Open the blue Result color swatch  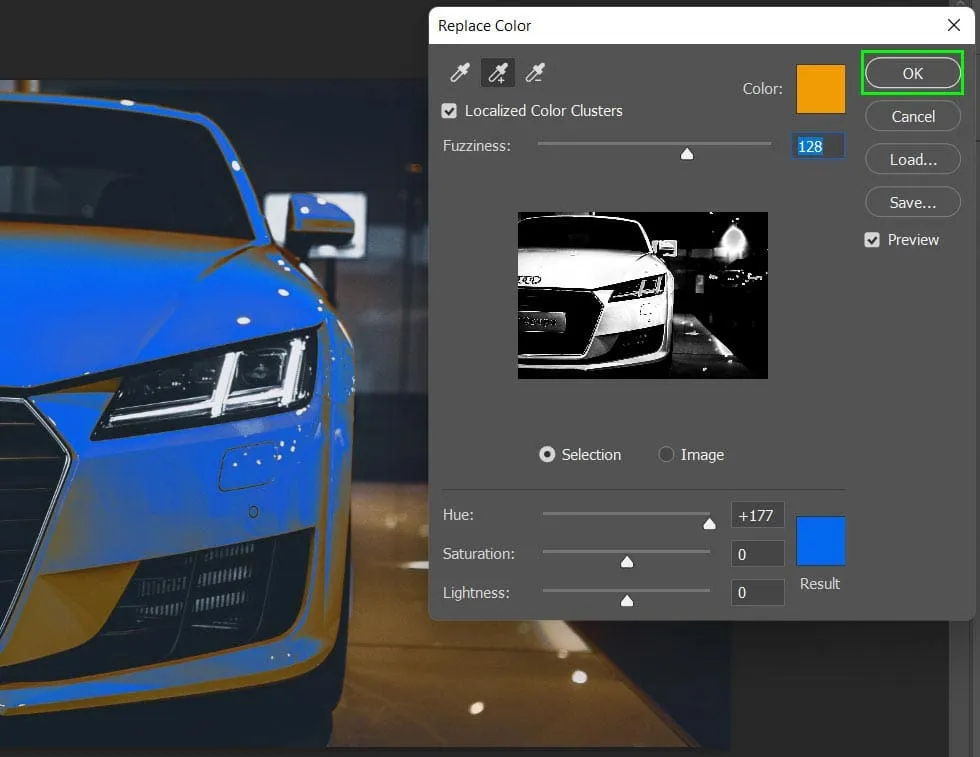click(820, 541)
